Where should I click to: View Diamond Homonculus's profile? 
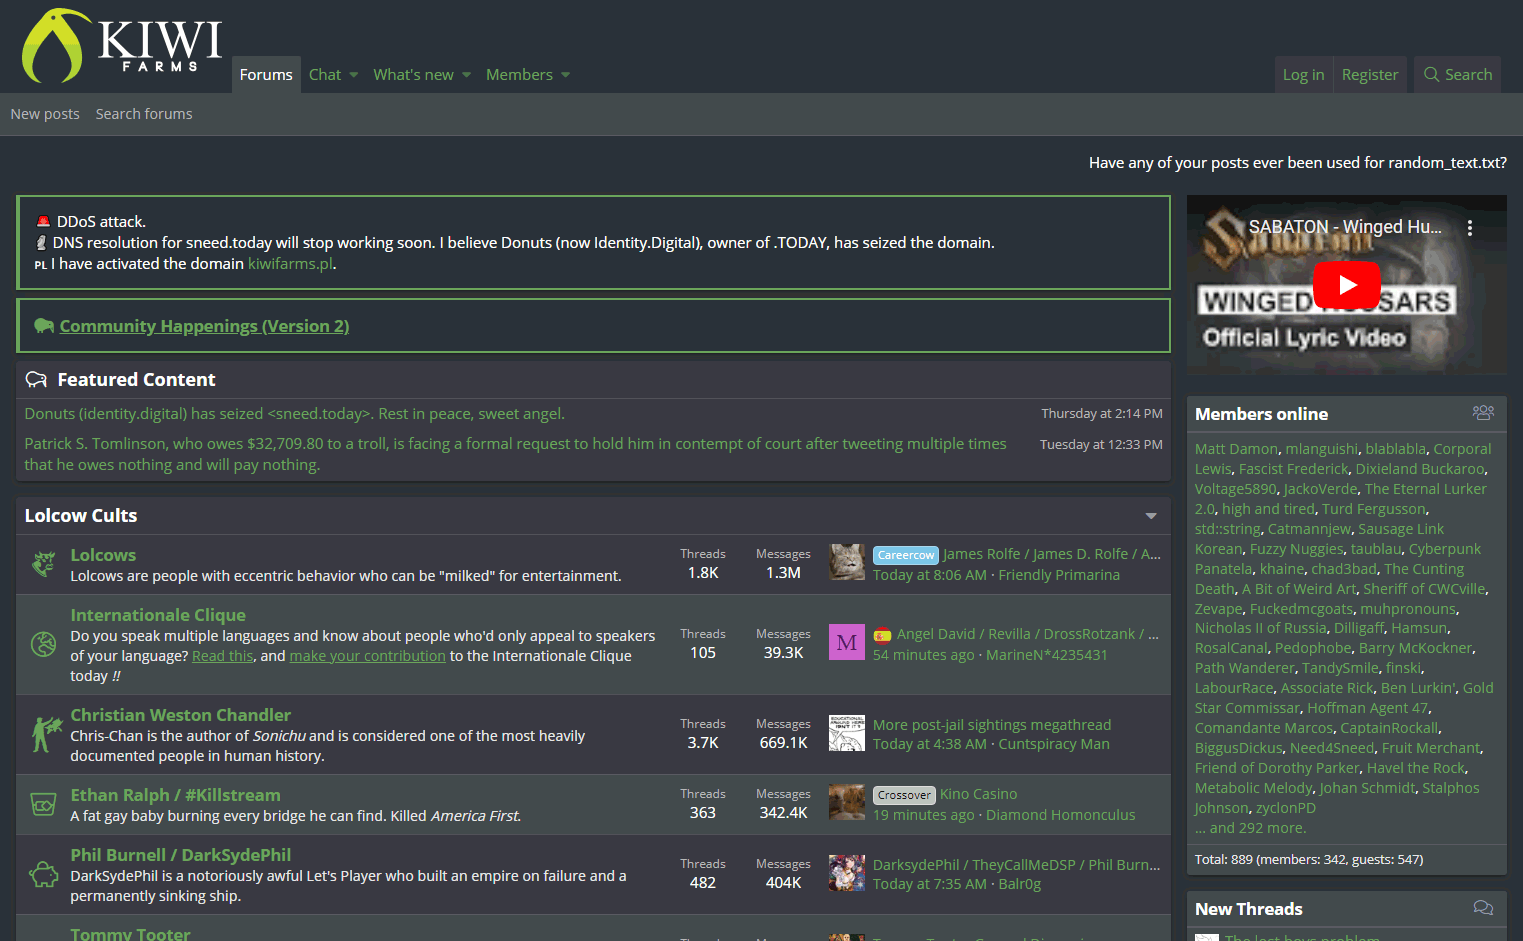click(x=1060, y=815)
